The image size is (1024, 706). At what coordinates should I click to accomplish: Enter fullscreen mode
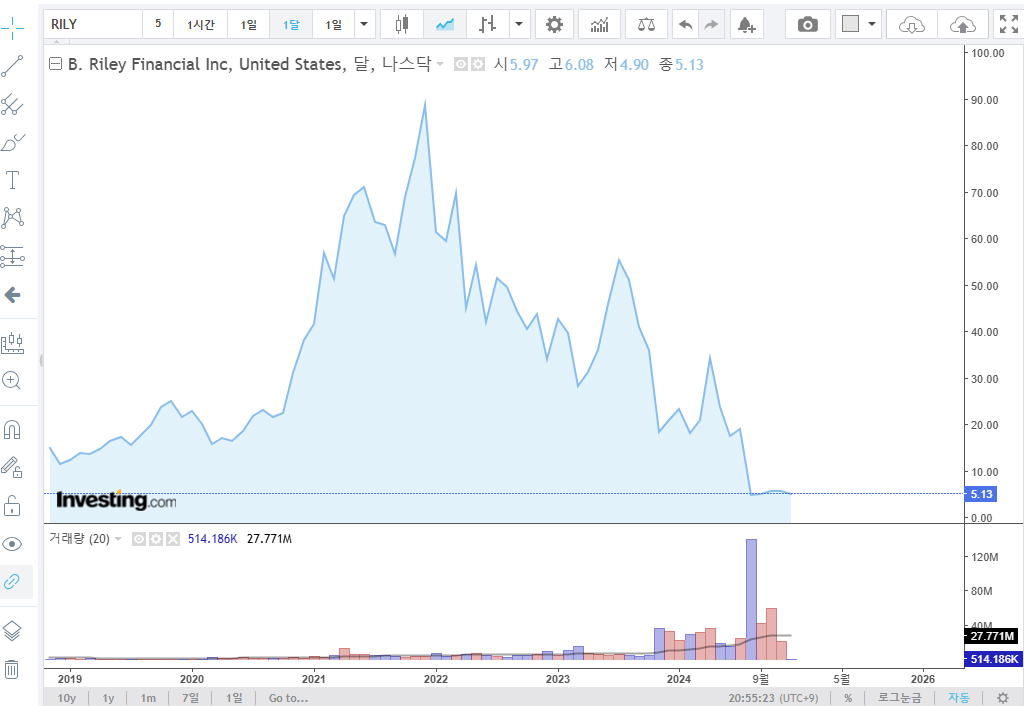pos(1009,25)
